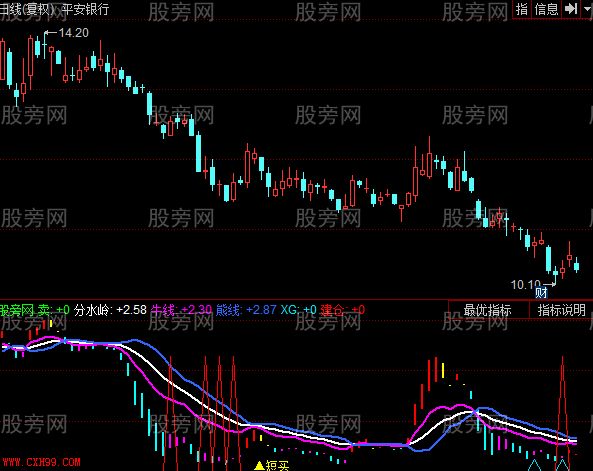Select the 14.20 high price label
593x471 pixels.
(74, 33)
